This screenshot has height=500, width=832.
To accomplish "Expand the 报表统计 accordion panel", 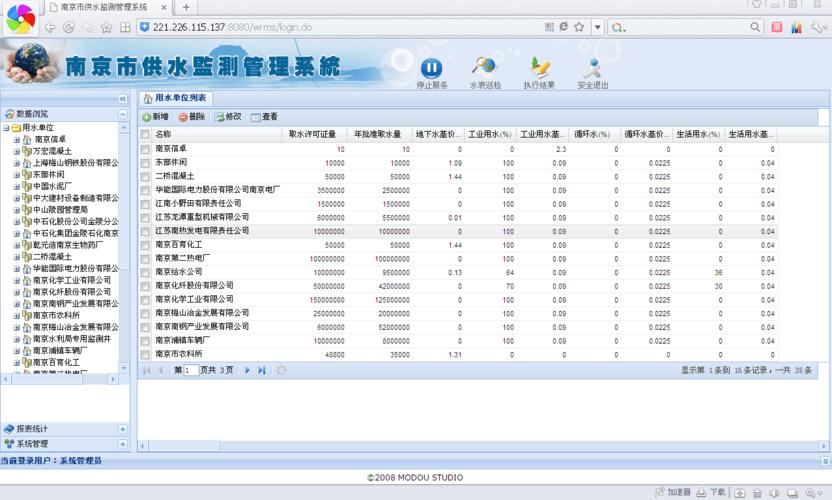I will tap(60, 429).
